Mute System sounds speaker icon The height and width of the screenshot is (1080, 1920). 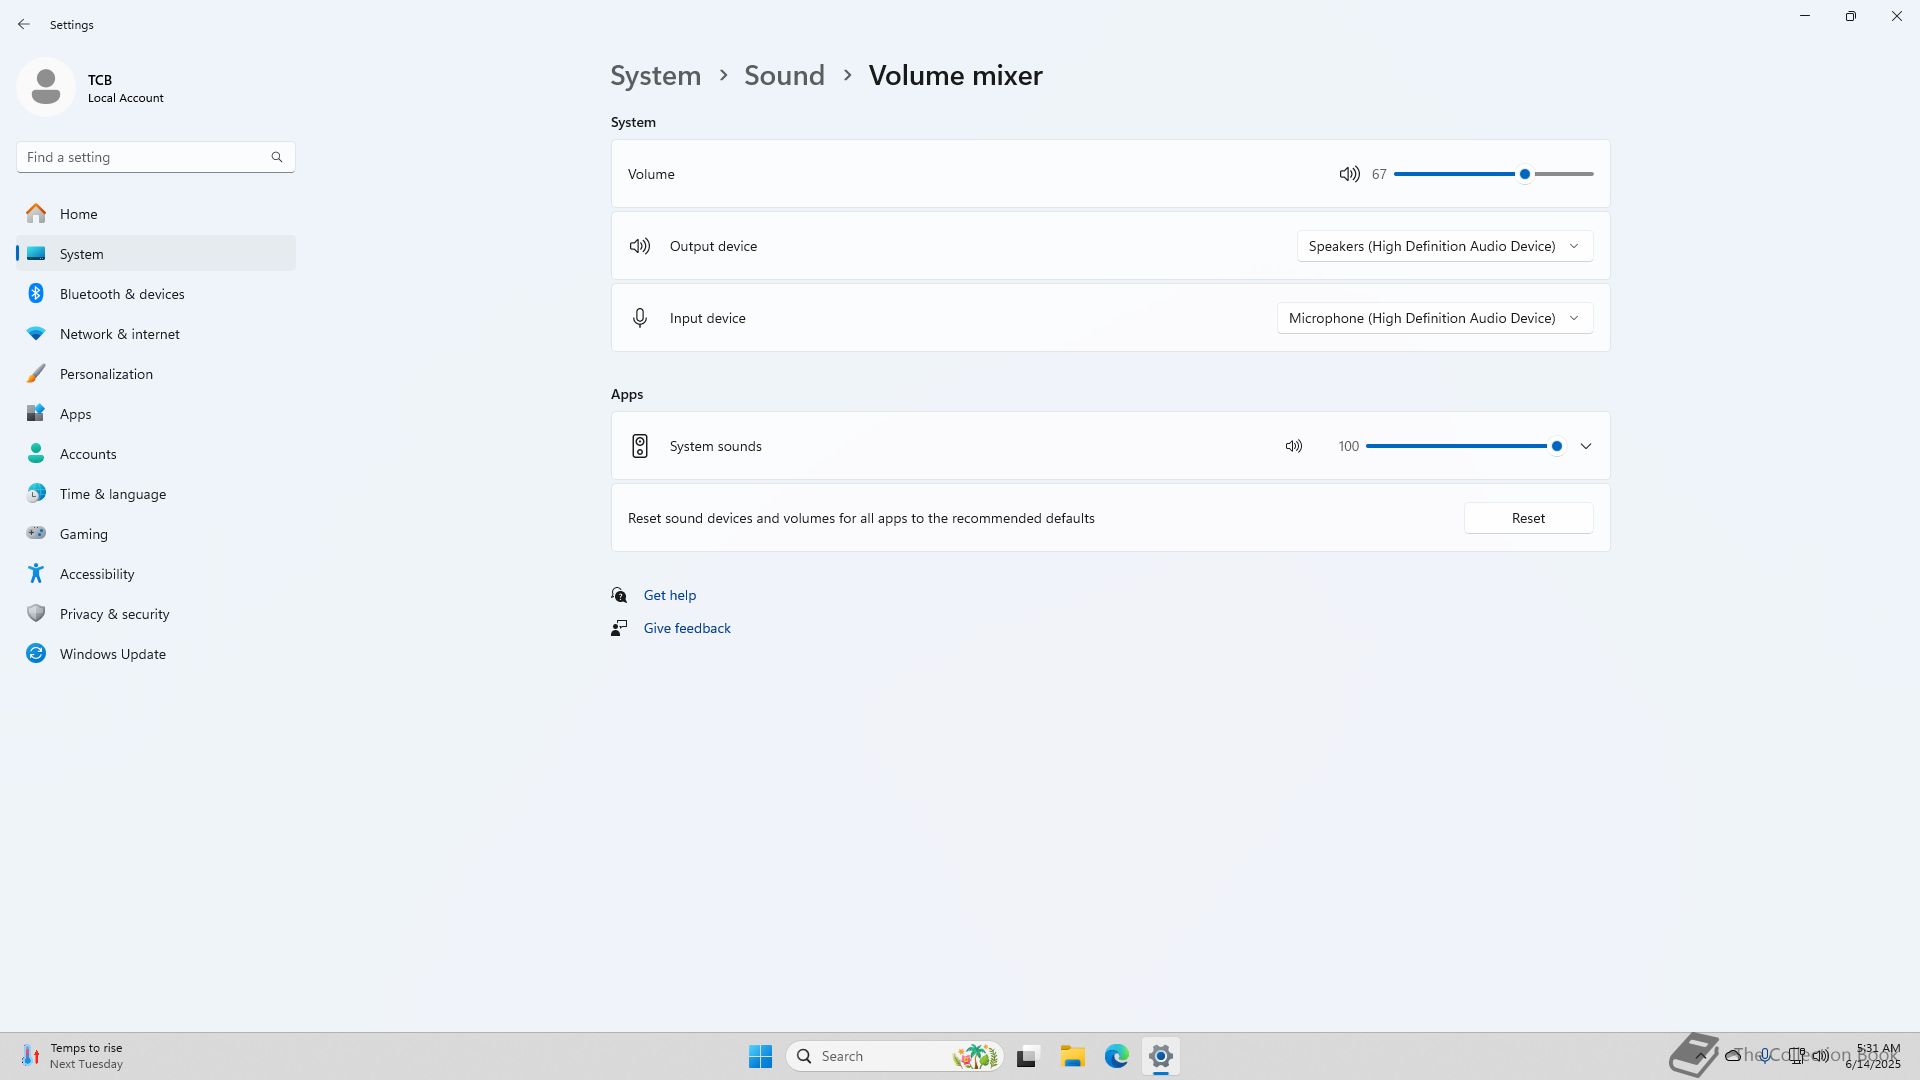pyautogui.click(x=1293, y=446)
